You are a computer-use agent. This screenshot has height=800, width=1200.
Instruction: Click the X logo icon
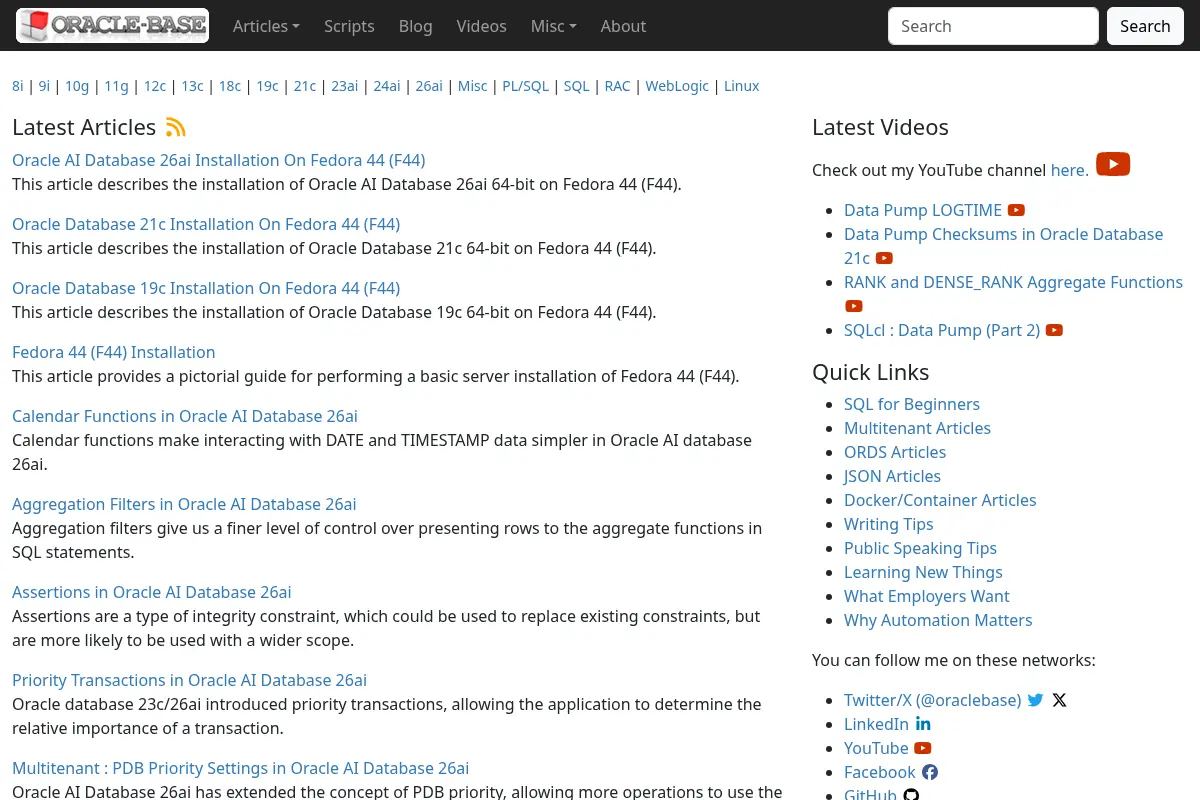coord(1060,700)
